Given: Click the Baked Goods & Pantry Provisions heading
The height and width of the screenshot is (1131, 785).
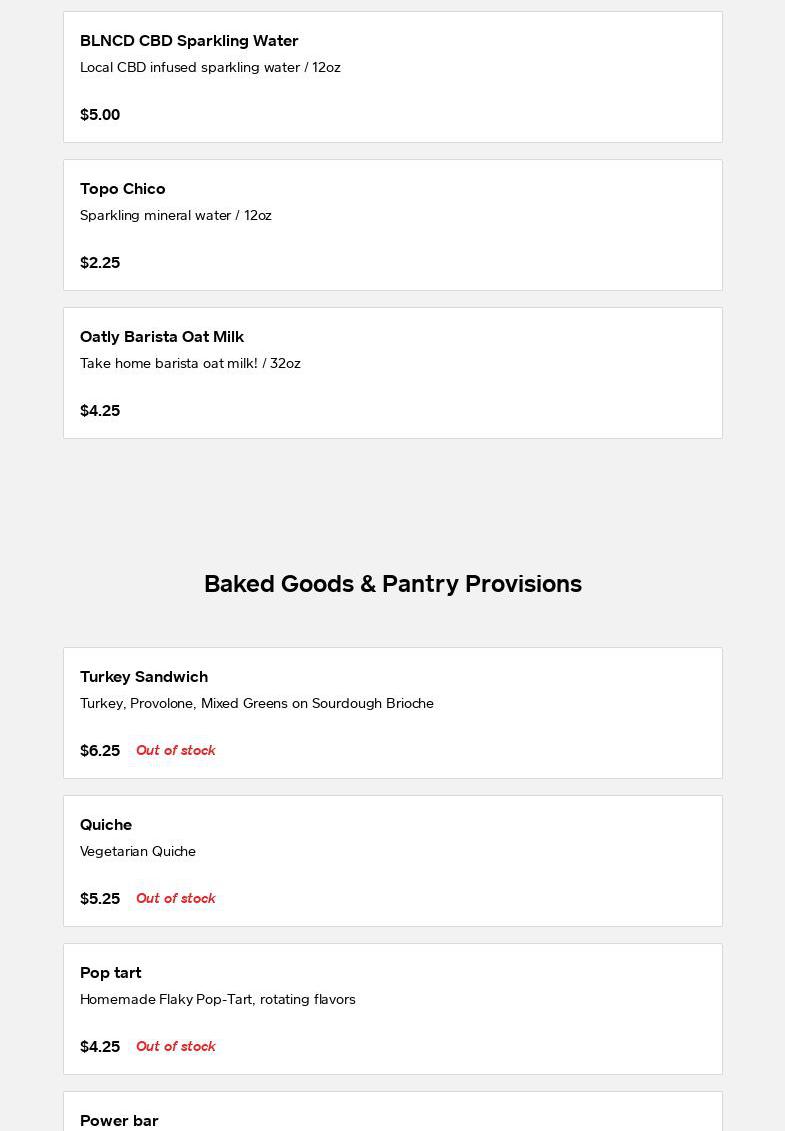Looking at the screenshot, I should [x=392, y=584].
